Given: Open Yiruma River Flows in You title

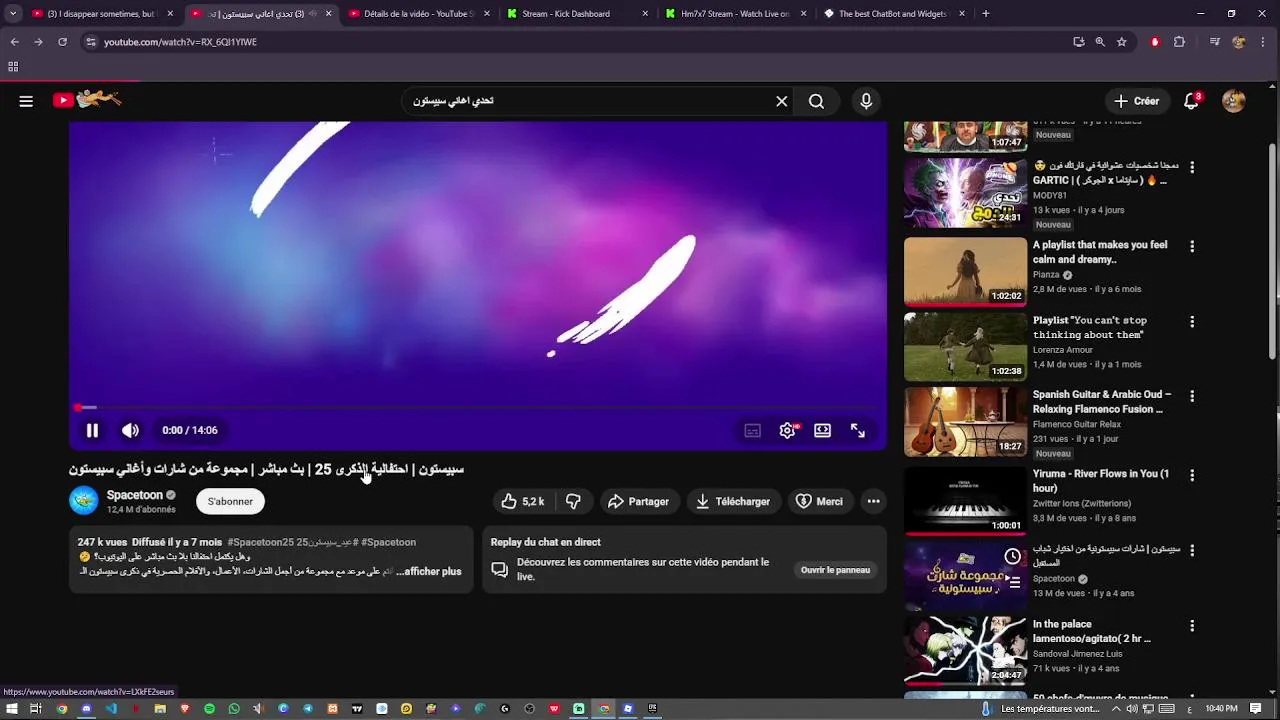Looking at the screenshot, I should point(1100,480).
